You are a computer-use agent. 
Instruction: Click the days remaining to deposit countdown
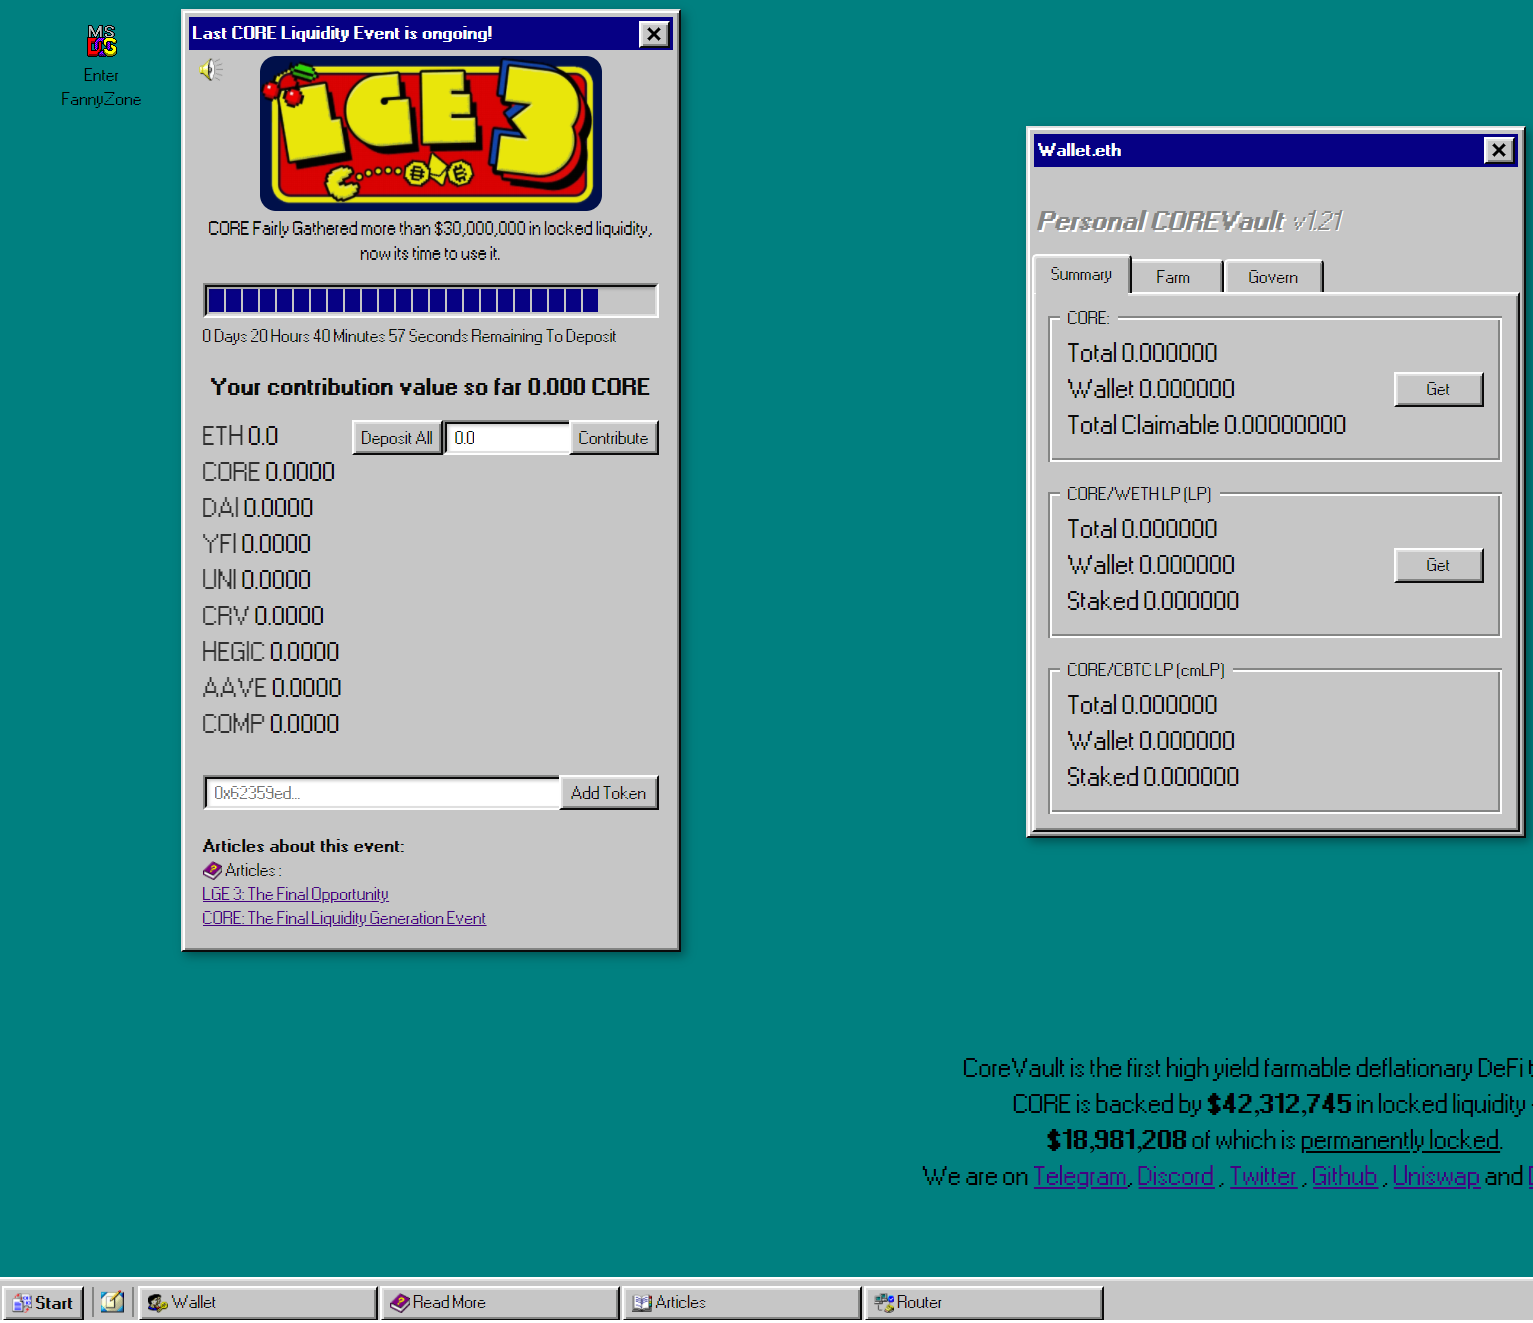point(409,336)
